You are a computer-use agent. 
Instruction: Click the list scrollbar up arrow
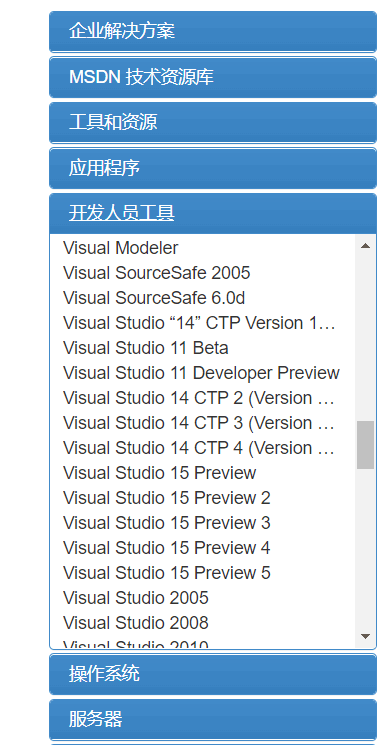point(365,246)
